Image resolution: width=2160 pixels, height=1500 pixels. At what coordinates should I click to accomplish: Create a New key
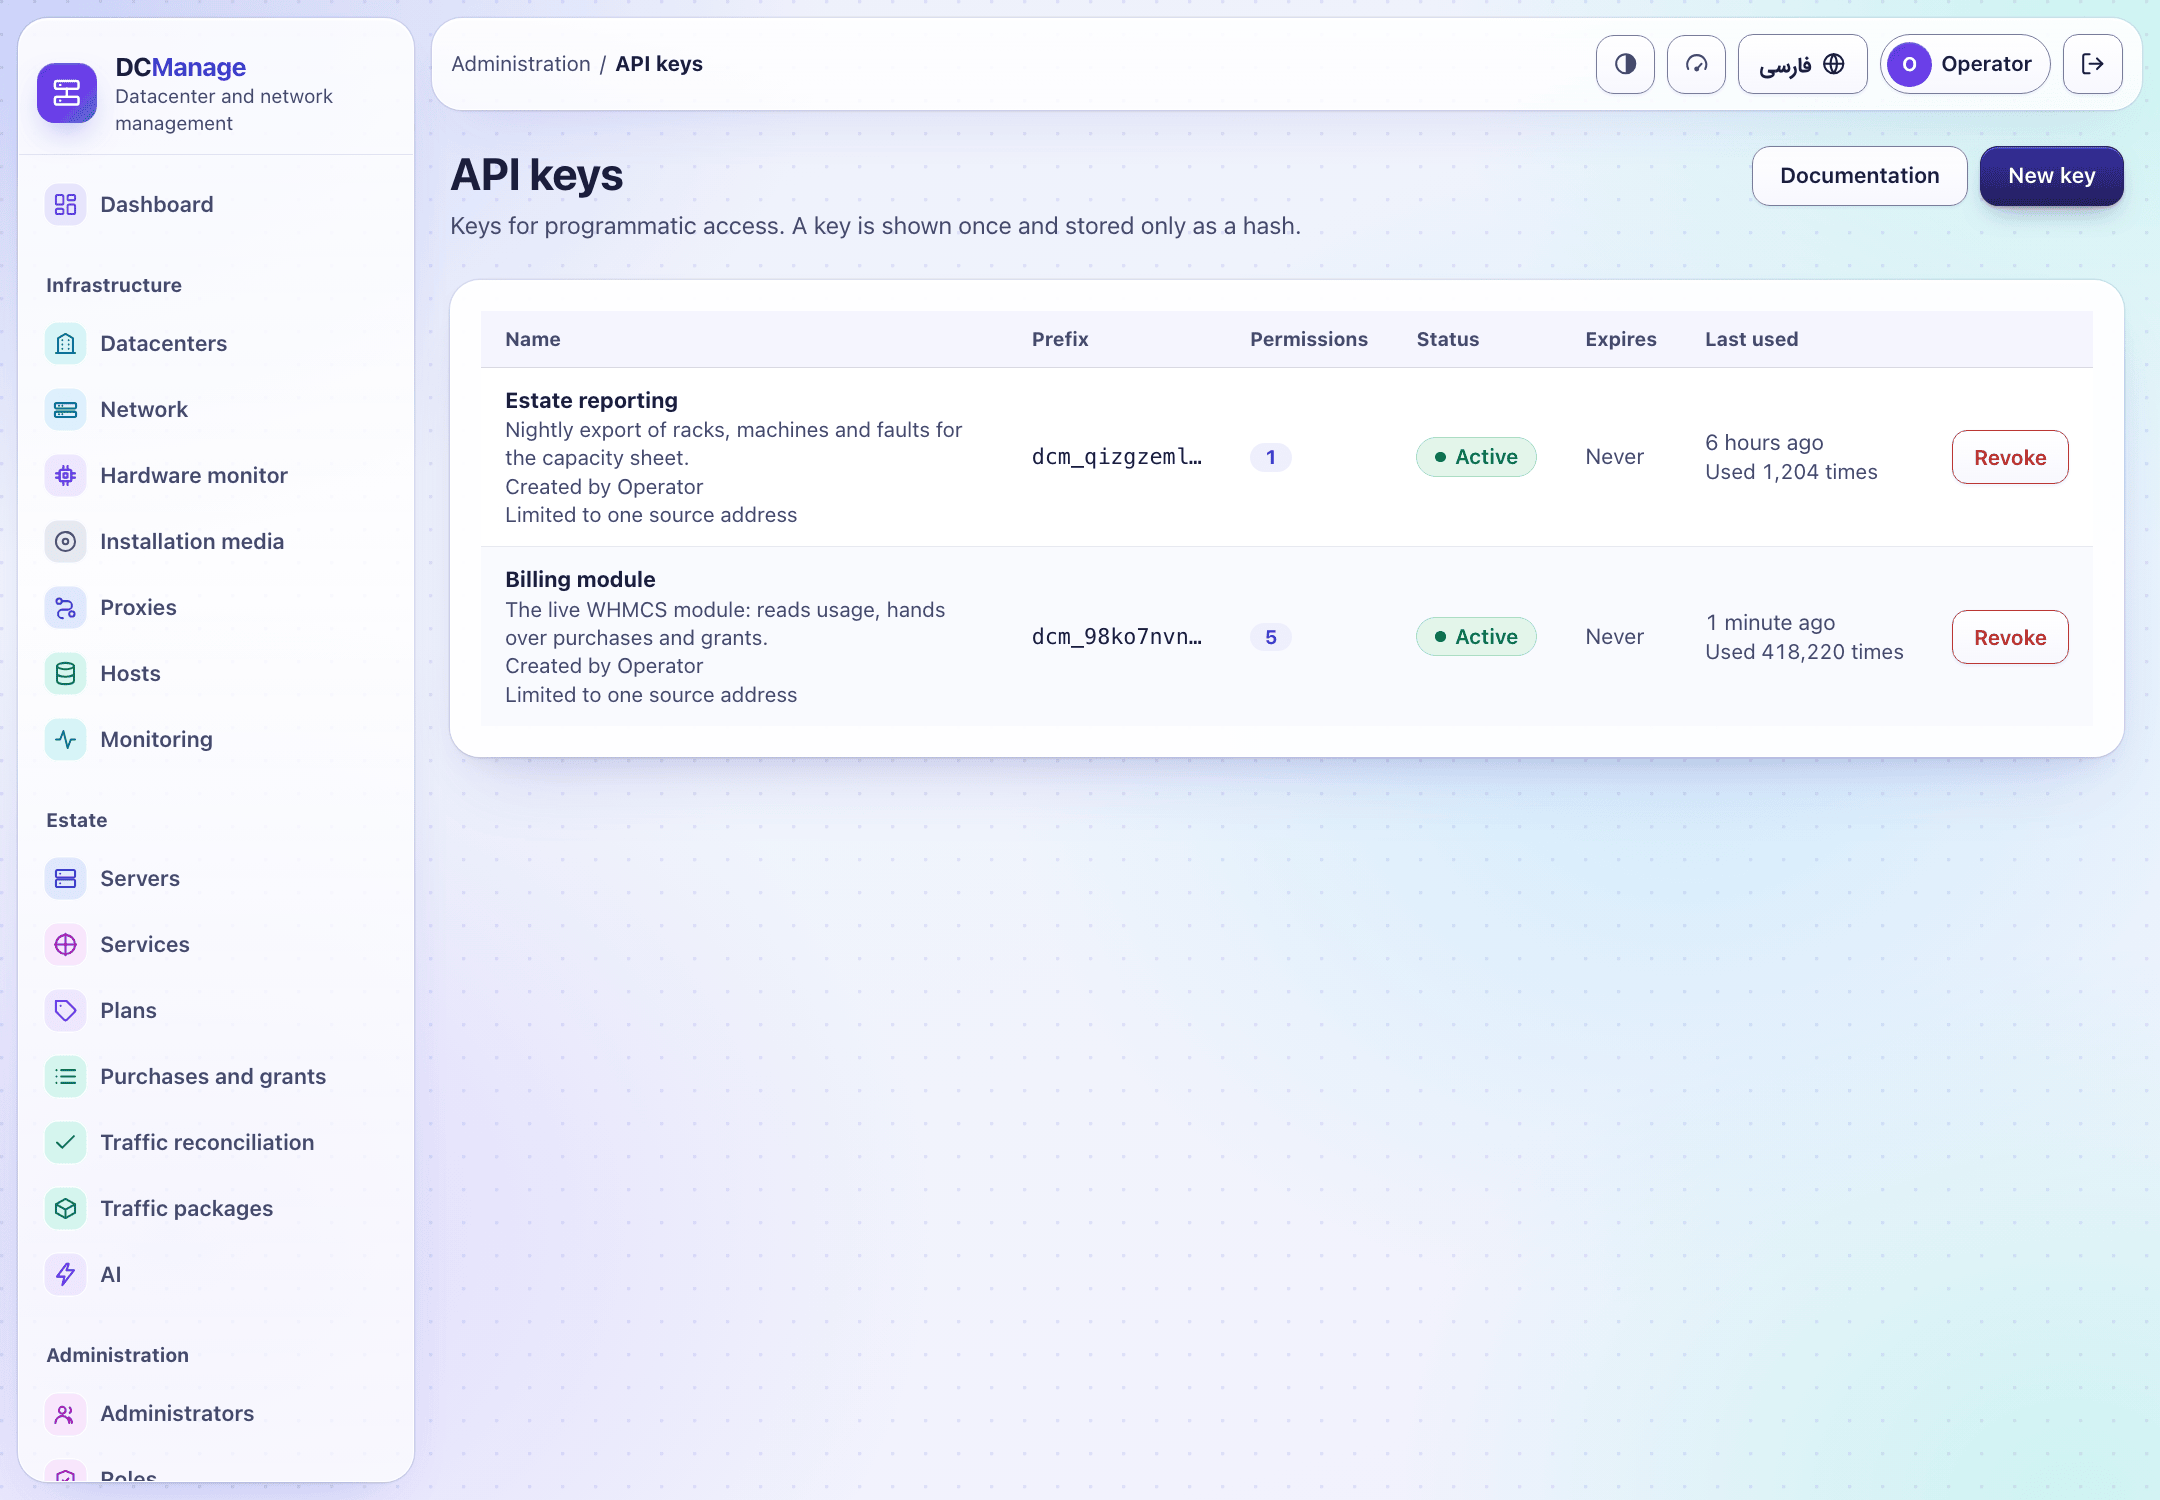[x=2051, y=176]
